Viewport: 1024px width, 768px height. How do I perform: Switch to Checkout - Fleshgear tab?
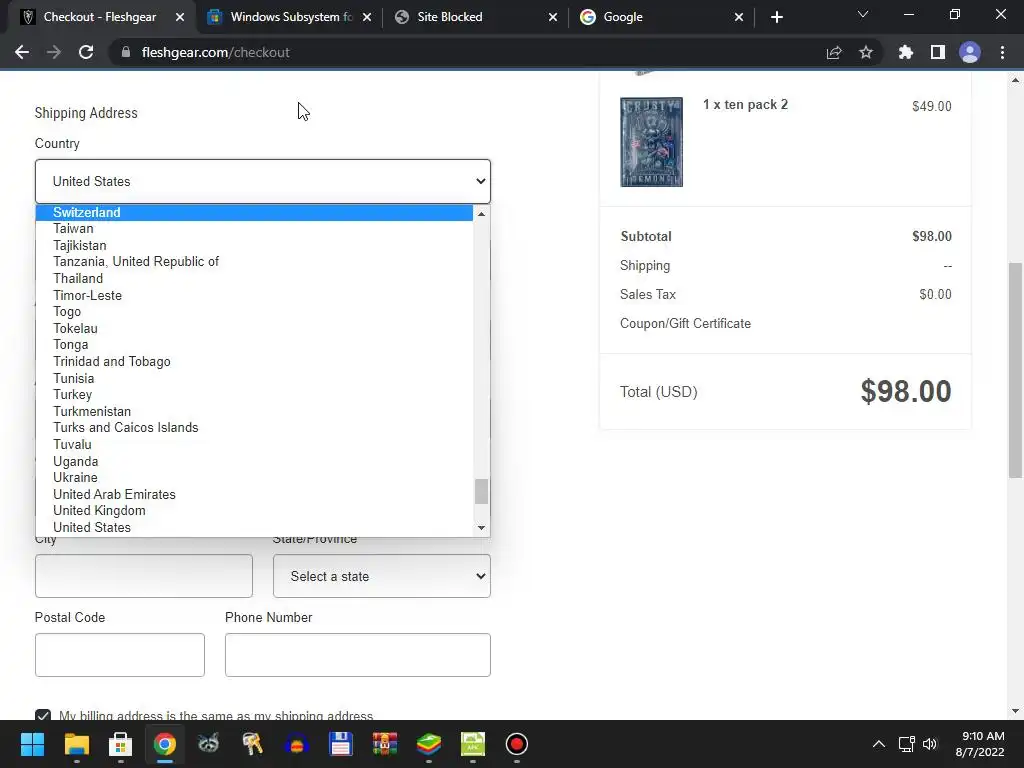click(99, 17)
